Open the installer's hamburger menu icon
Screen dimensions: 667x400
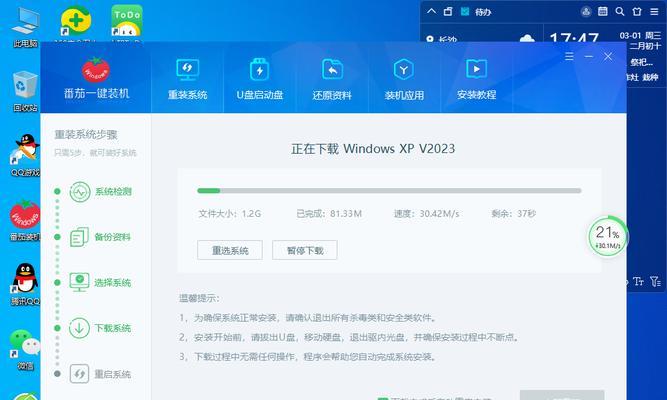pyautogui.click(x=569, y=56)
